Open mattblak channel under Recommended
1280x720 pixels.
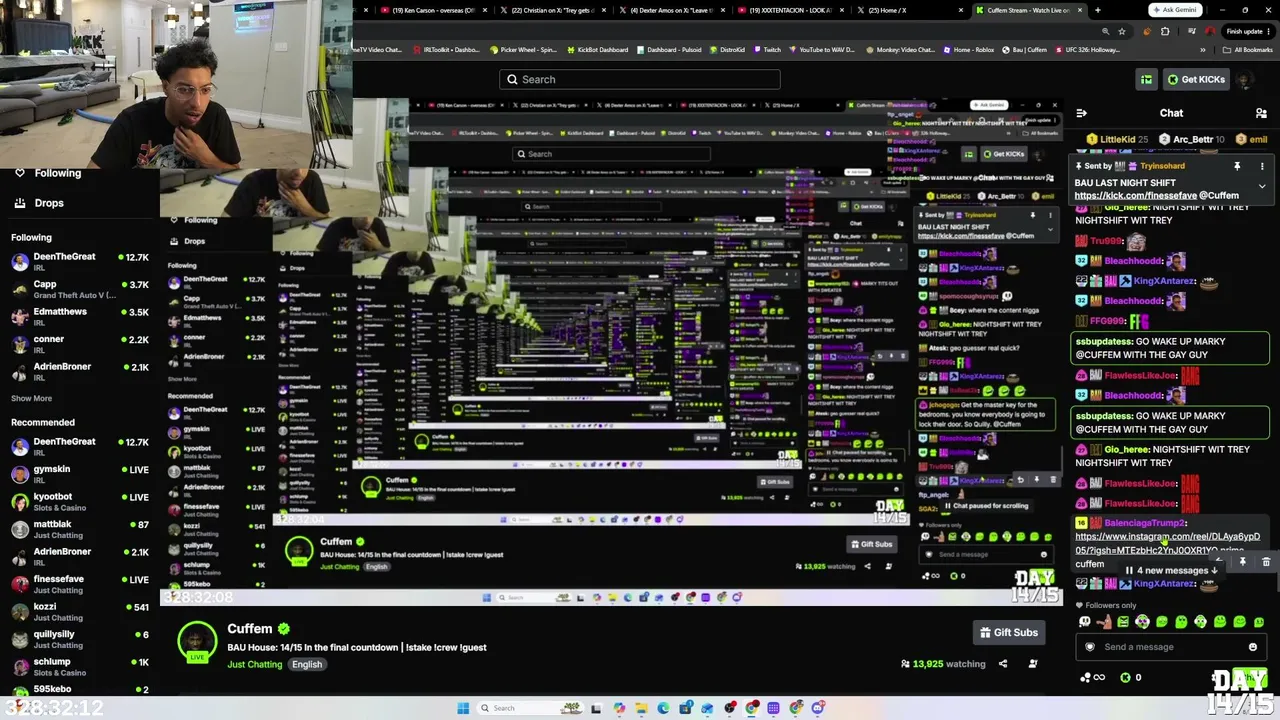[80, 529]
